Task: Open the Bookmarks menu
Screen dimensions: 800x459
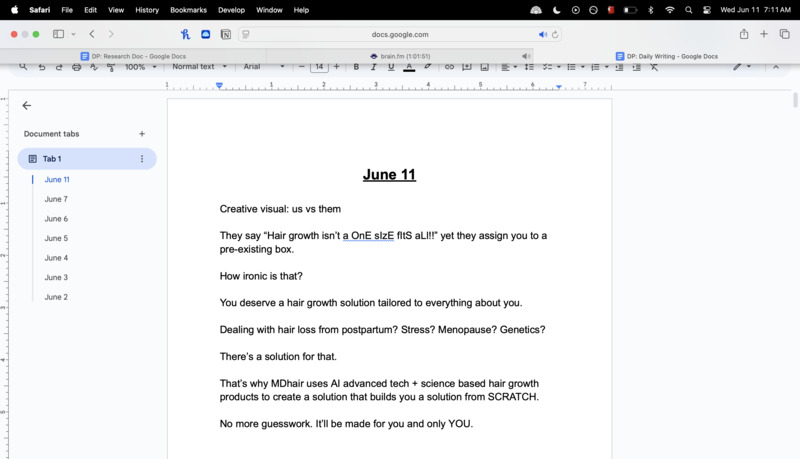Action: coord(188,10)
